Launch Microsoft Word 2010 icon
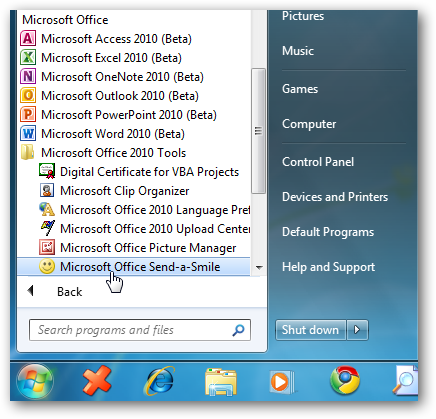Image resolution: width=436 pixels, height=419 pixels. click(28, 134)
